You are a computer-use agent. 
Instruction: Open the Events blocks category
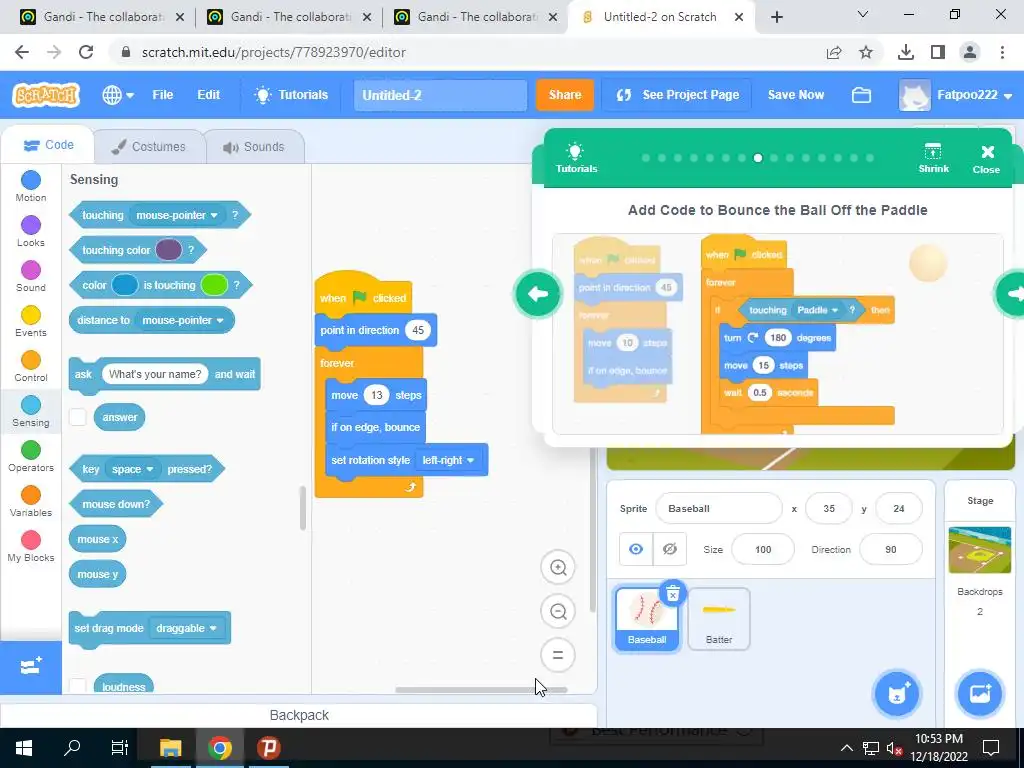tap(31, 321)
